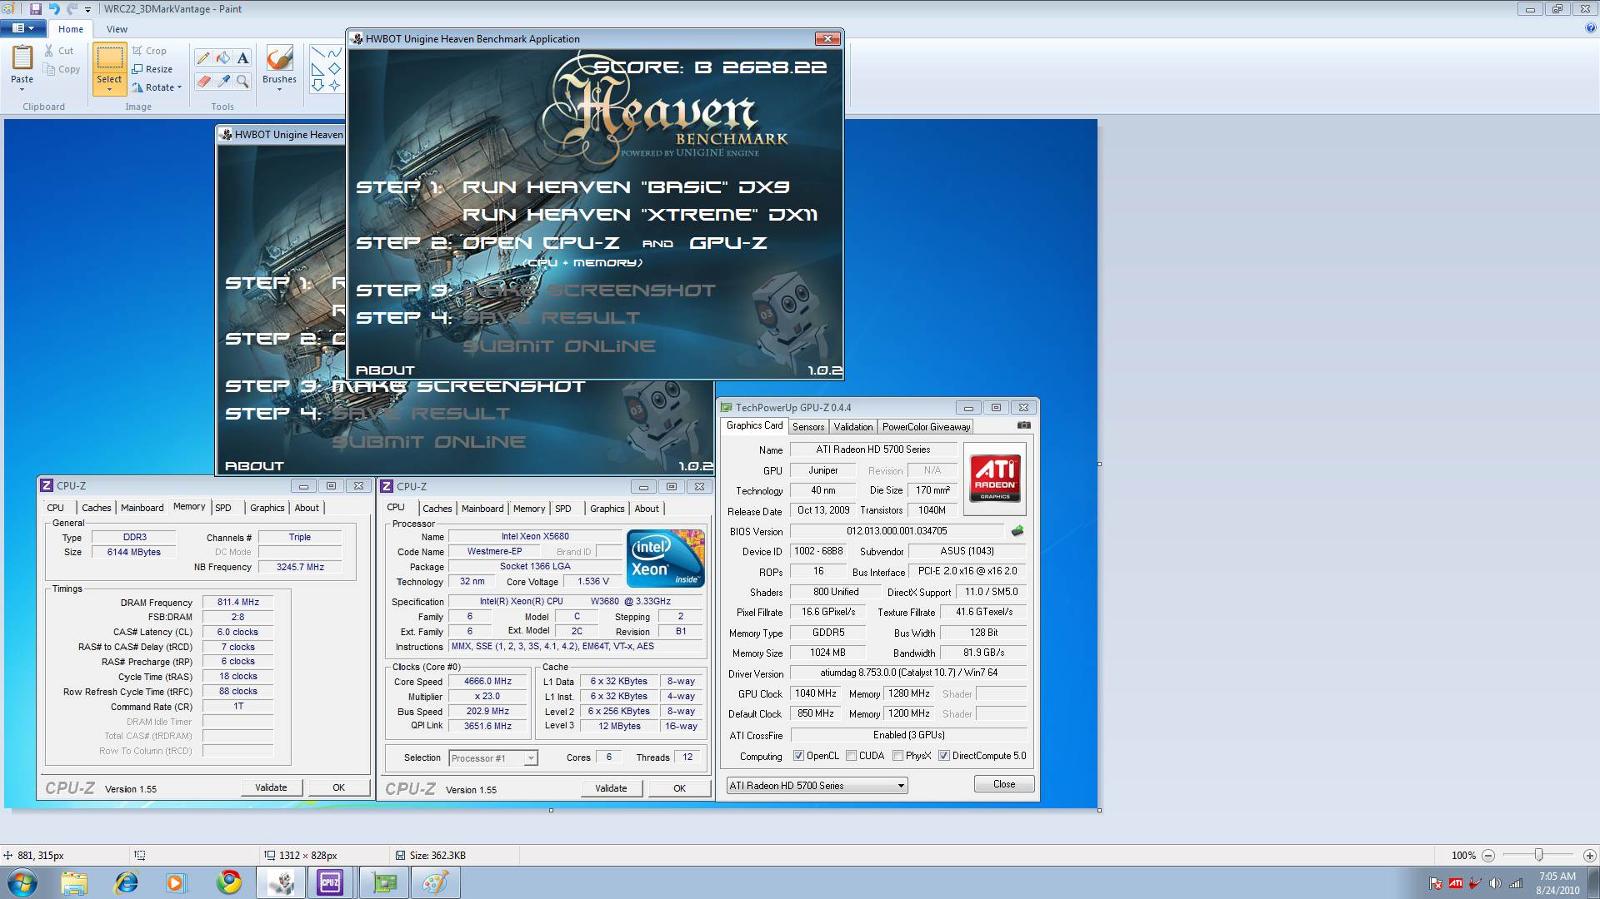Open Internet Explorer from taskbar

(x=126, y=883)
